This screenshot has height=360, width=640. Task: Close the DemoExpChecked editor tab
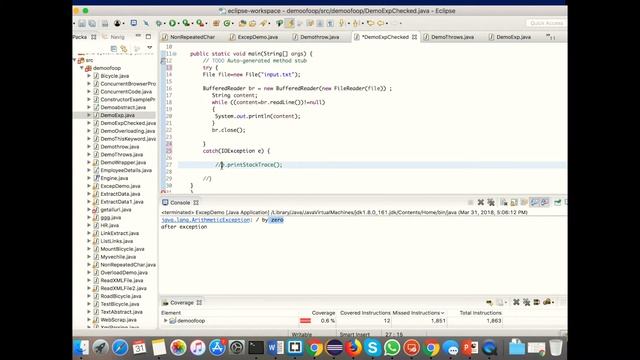(414, 37)
